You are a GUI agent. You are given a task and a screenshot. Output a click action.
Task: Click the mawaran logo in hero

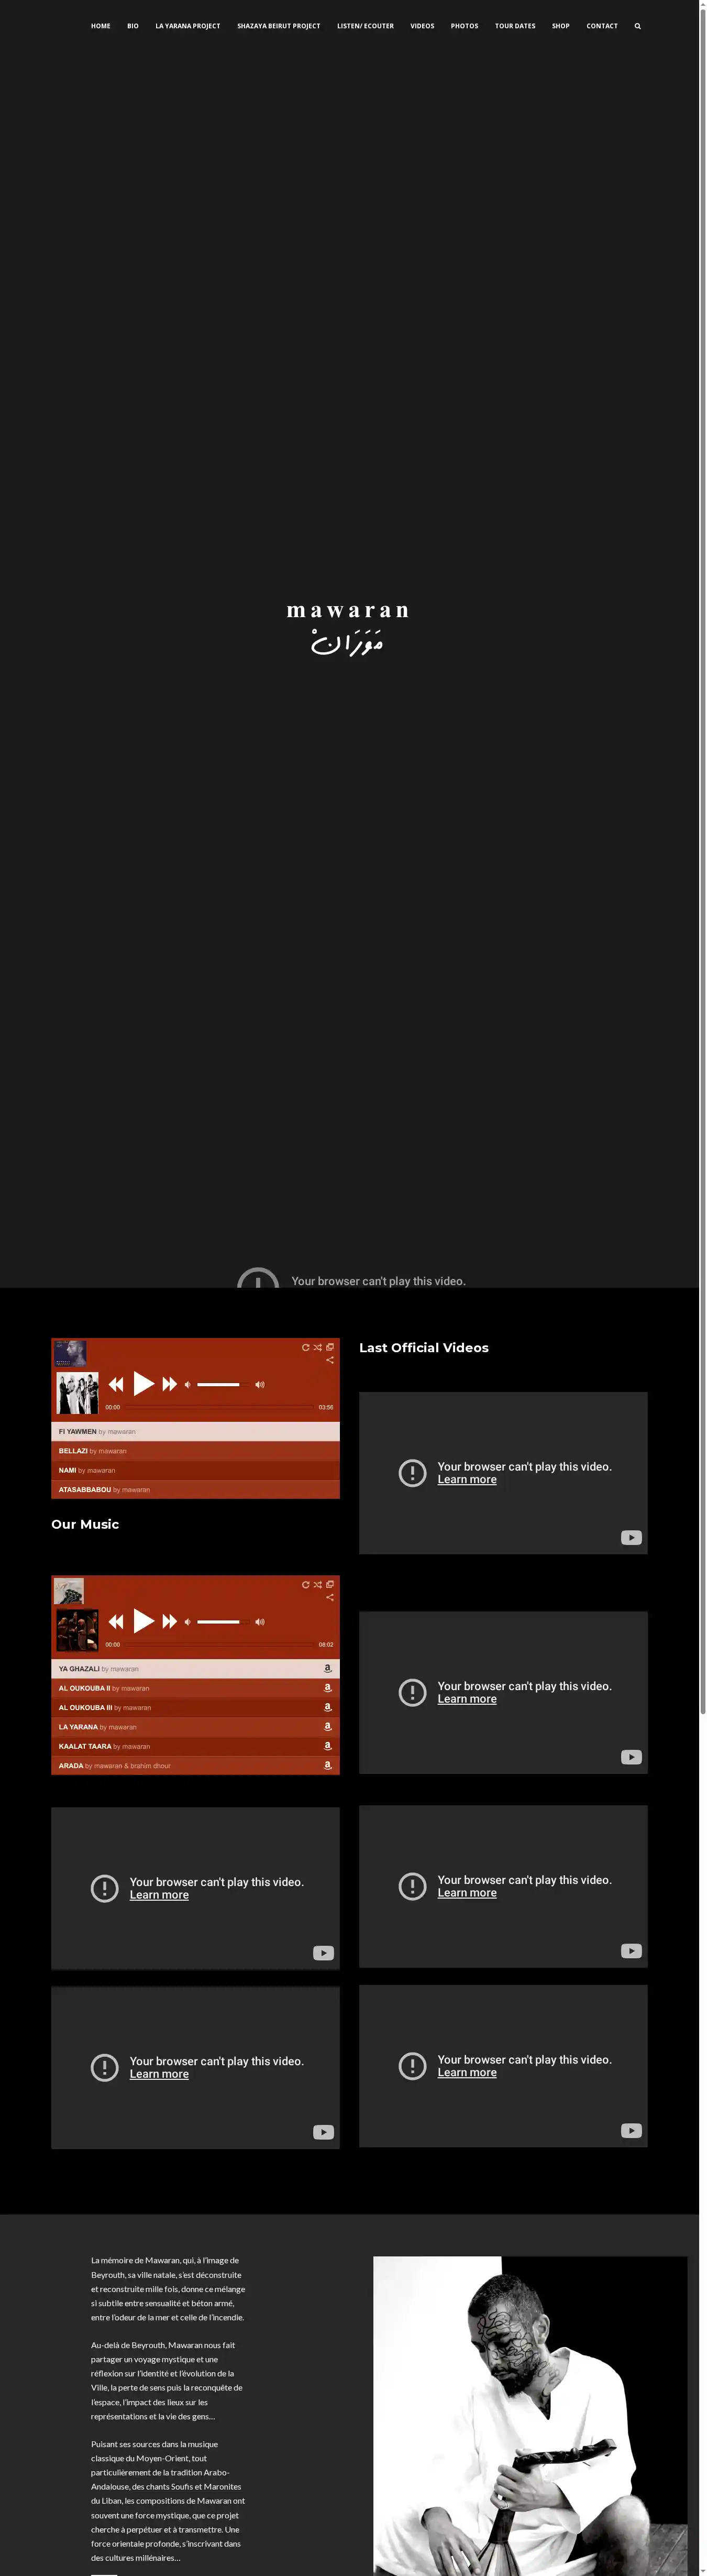tap(347, 626)
